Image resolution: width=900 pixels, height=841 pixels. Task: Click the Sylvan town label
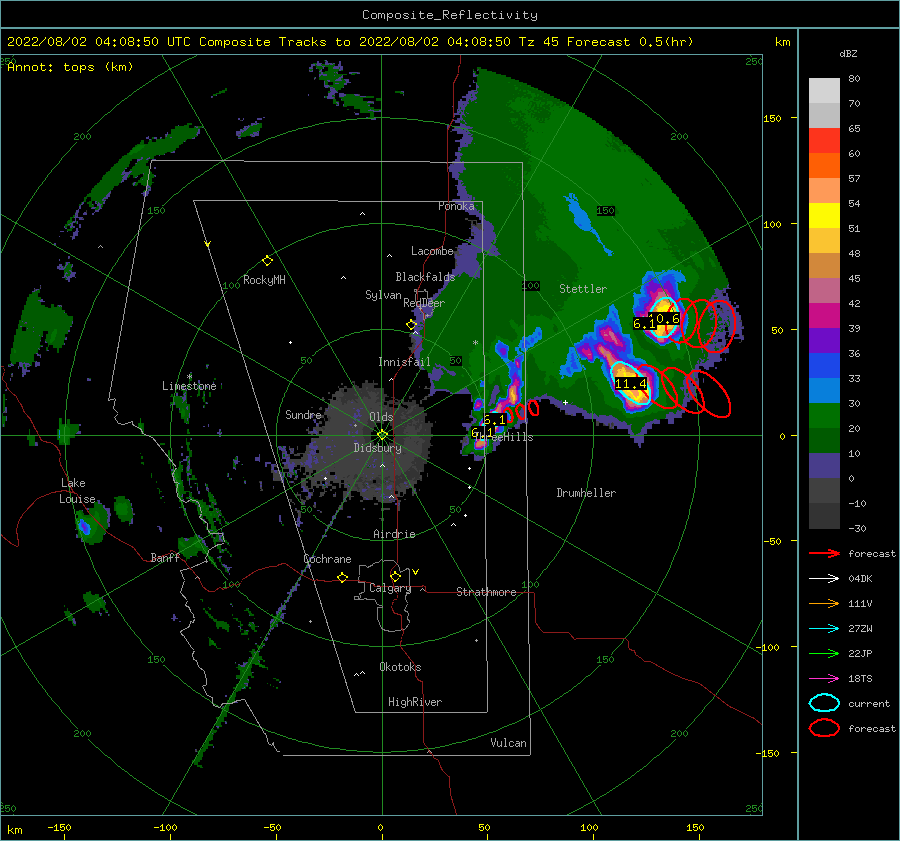383,295
